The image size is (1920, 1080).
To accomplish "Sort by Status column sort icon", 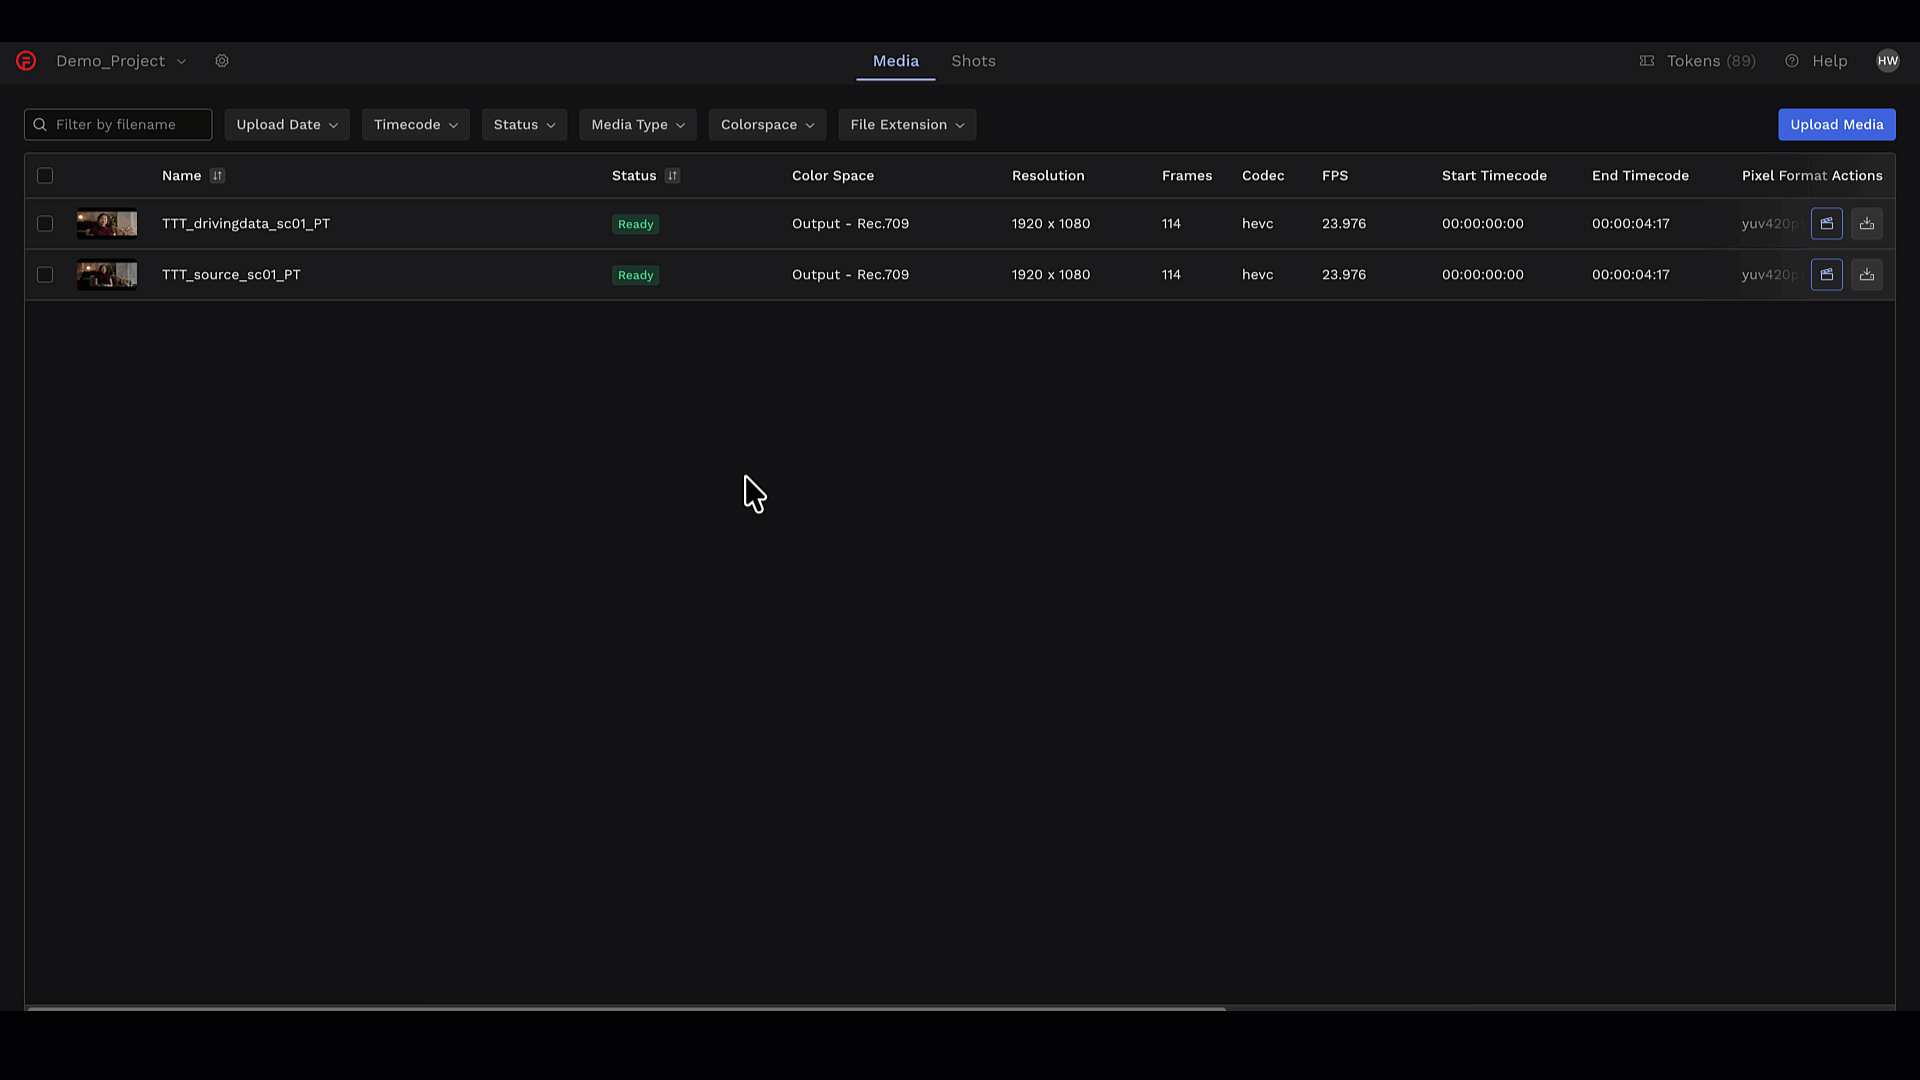I will (672, 176).
